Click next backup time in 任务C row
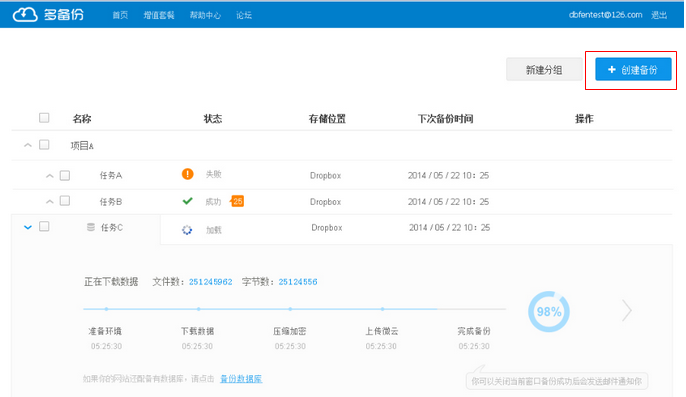 [x=449, y=228]
